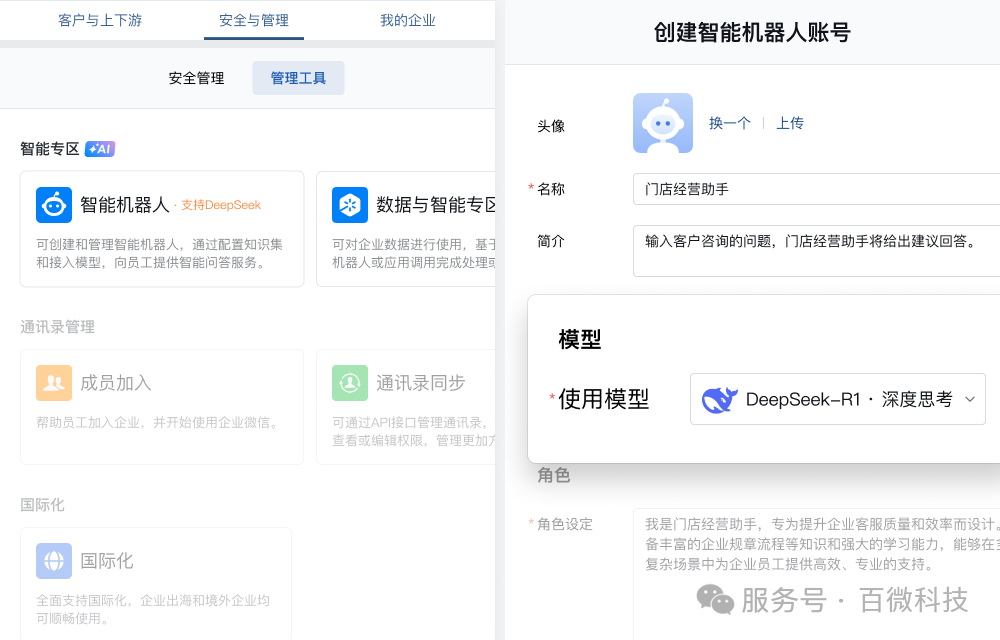Expand the DeepSeek-R1 深度思考 chevron
Screen dimensions: 1000x640
[969, 399]
